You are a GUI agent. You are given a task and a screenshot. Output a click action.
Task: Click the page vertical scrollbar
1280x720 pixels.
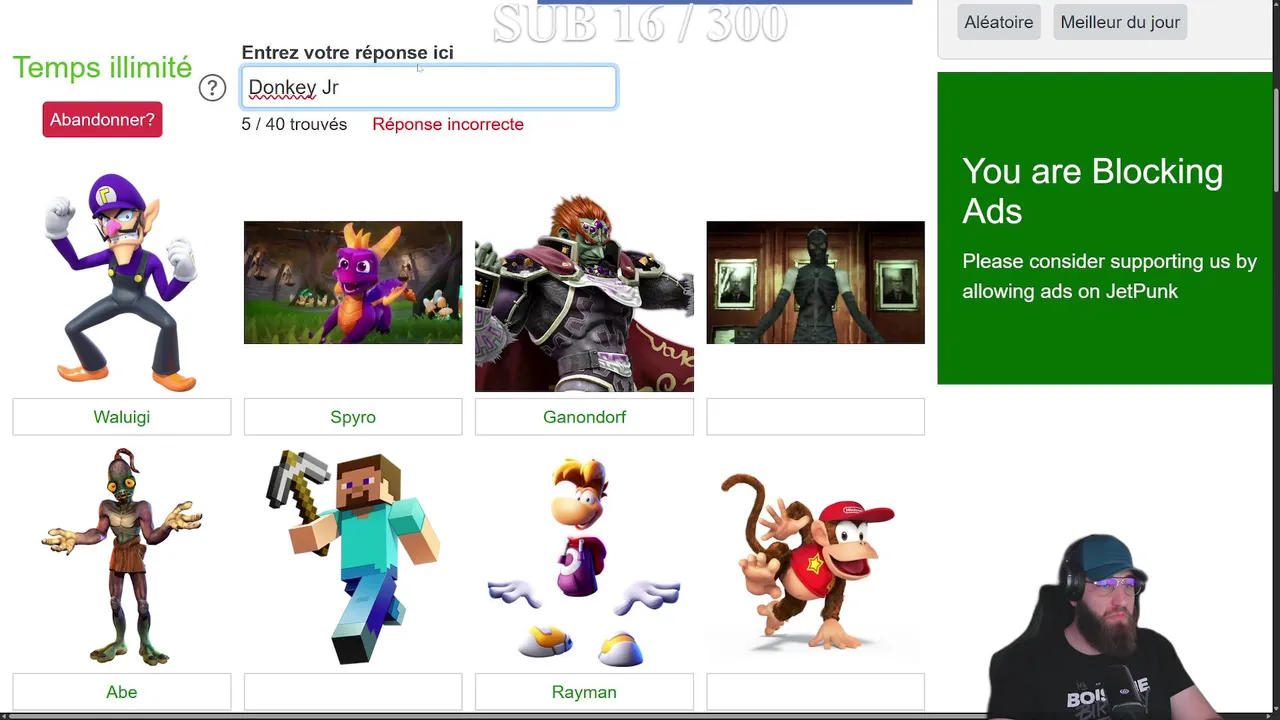point(1276,140)
